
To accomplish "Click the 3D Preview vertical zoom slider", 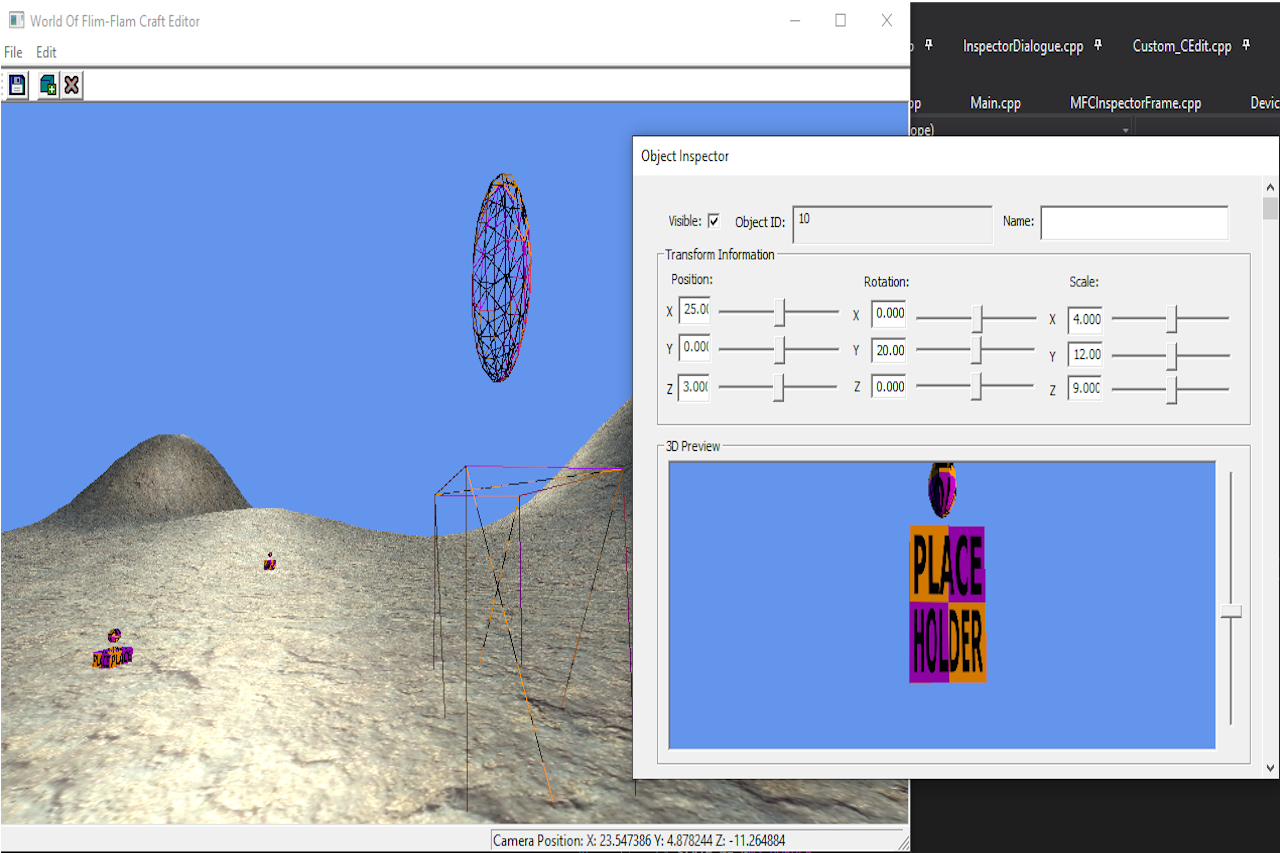I will pos(1231,611).
